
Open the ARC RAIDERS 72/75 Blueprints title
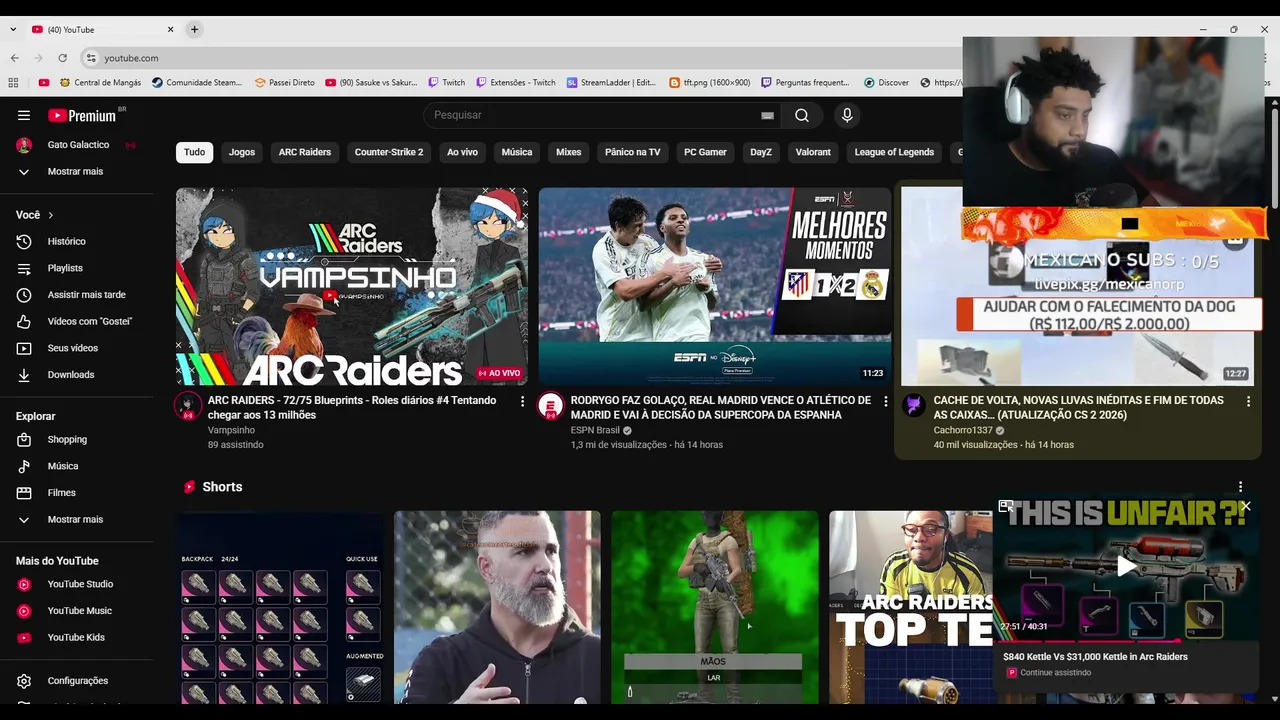[352, 407]
